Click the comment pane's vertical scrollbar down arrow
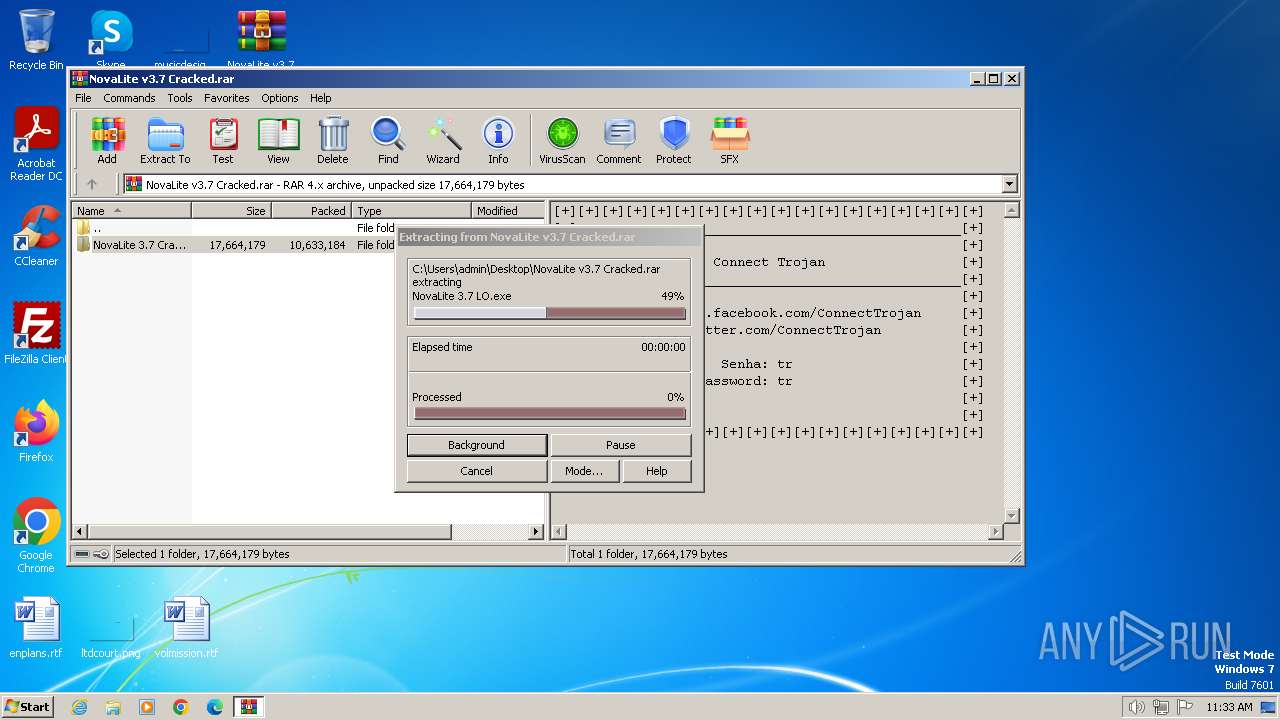1280x720 pixels. tap(1011, 516)
